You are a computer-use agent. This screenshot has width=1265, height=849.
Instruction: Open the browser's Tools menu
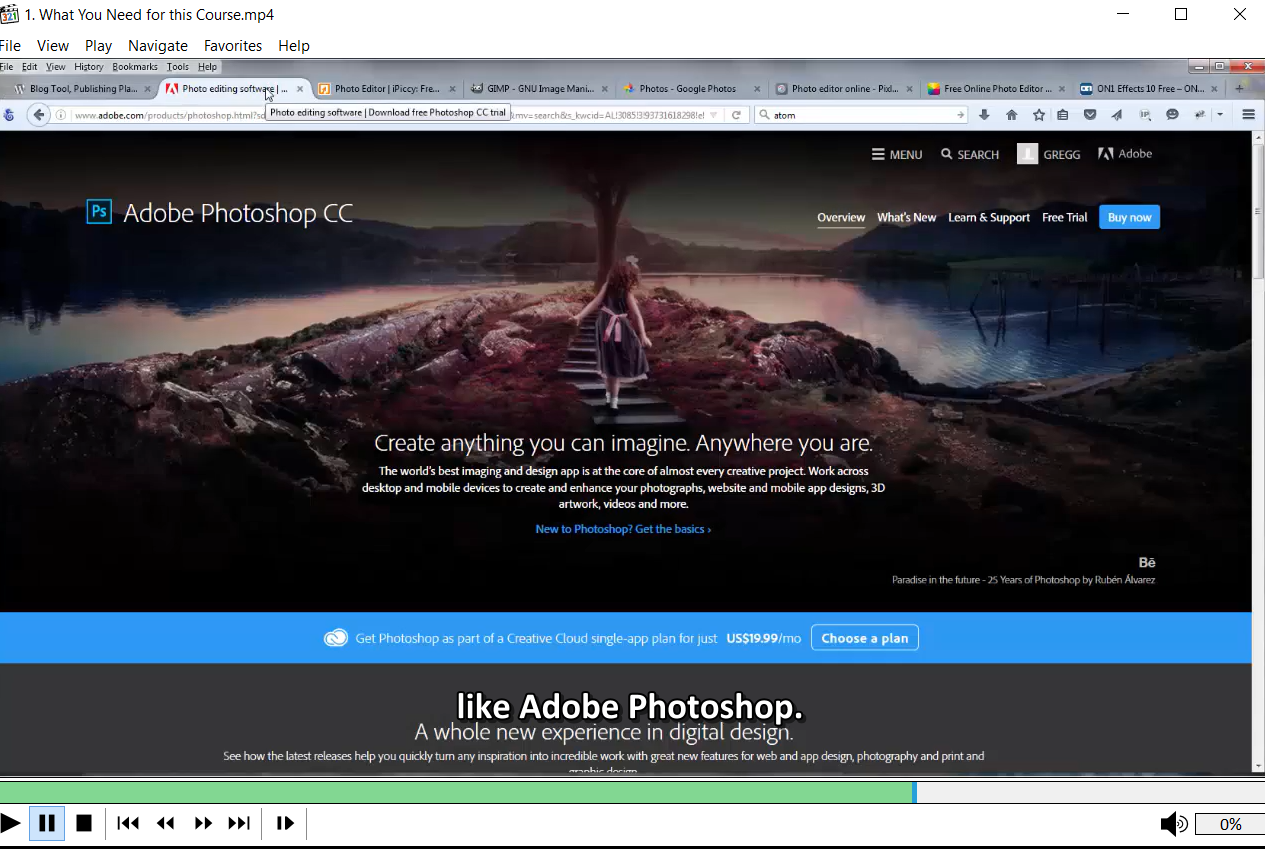pos(177,67)
